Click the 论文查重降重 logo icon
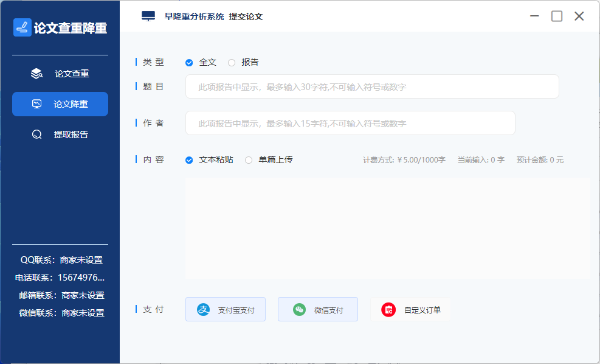This screenshot has height=364, width=600. (22, 28)
